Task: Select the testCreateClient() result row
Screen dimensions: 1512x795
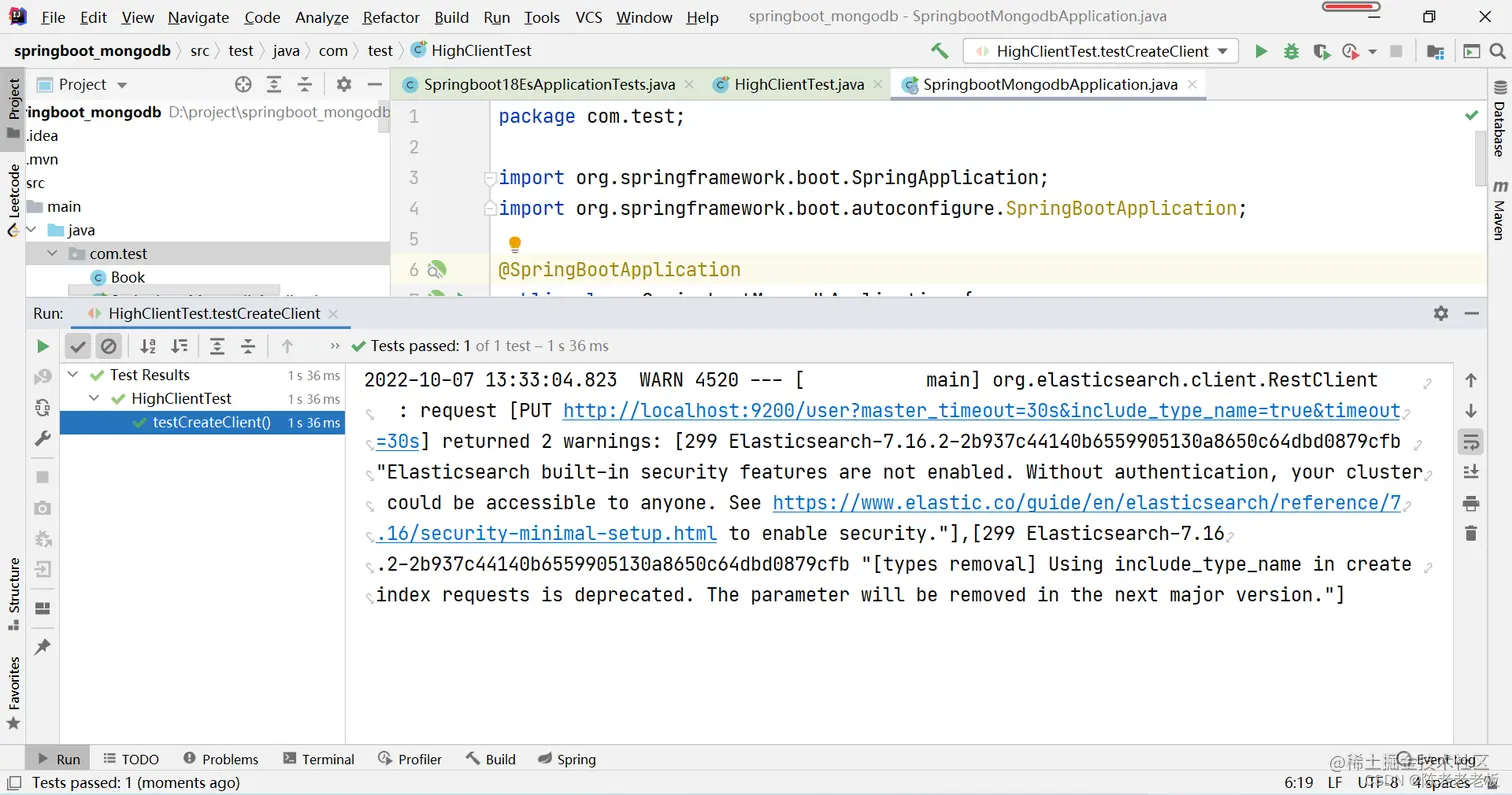Action: pyautogui.click(x=202, y=423)
